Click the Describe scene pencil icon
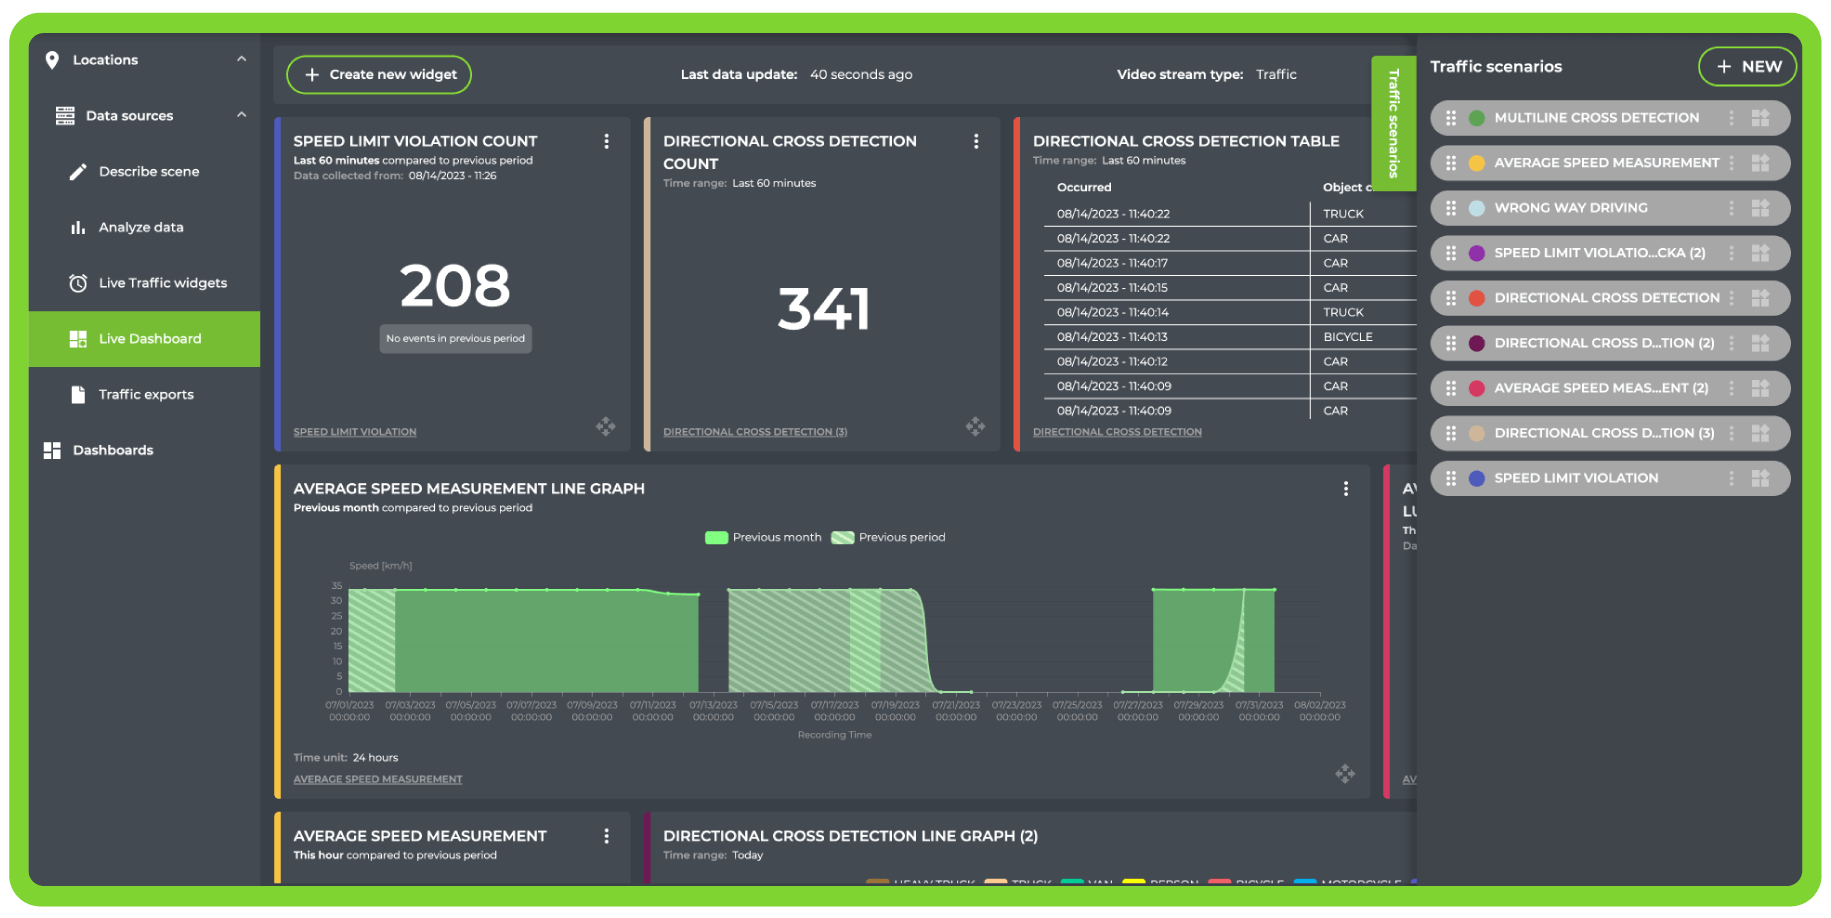Screen dimensions: 1831x918 78,172
